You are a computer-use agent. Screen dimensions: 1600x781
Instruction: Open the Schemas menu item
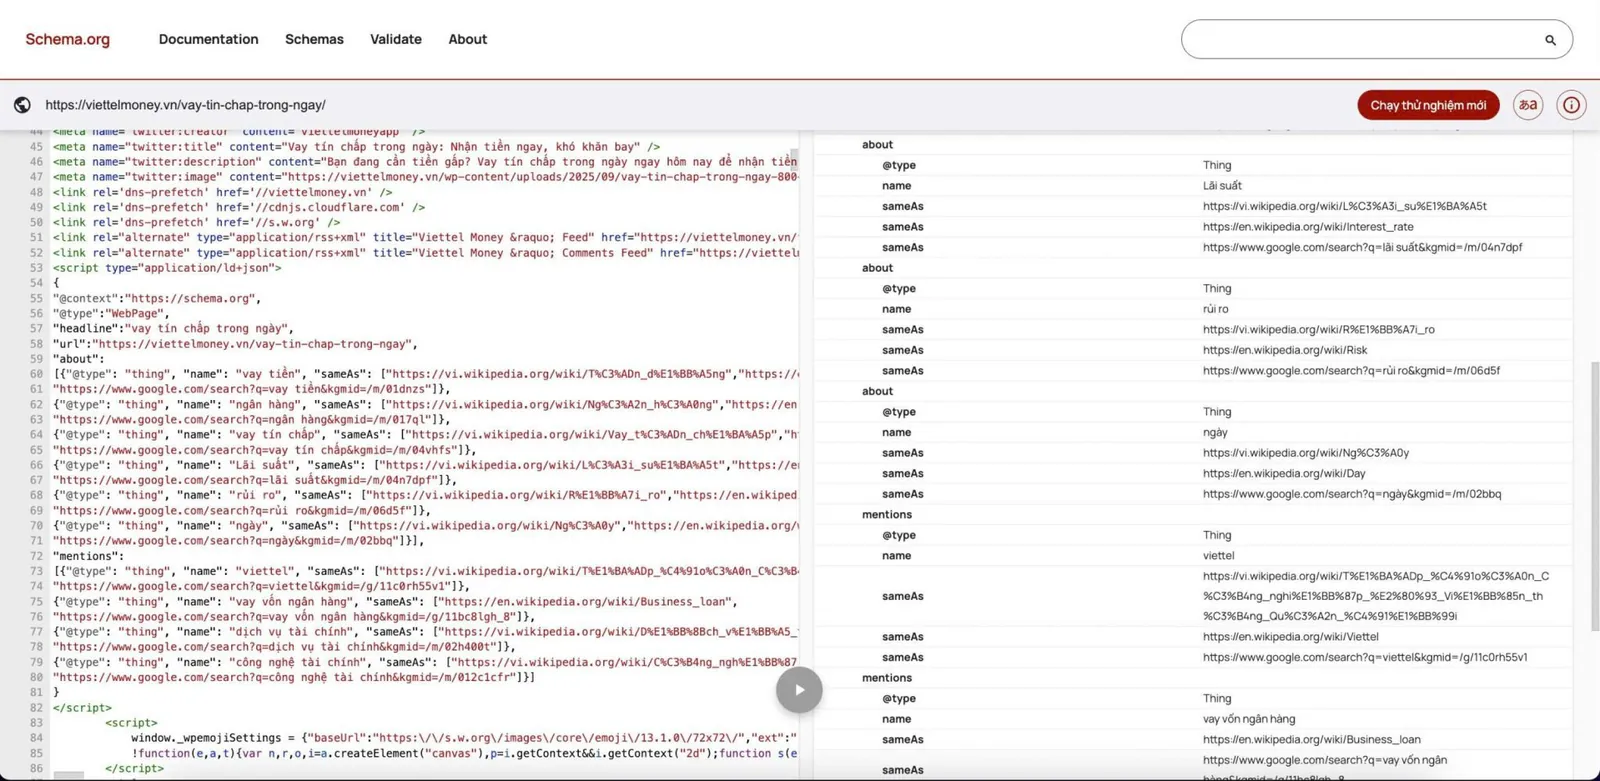(314, 39)
